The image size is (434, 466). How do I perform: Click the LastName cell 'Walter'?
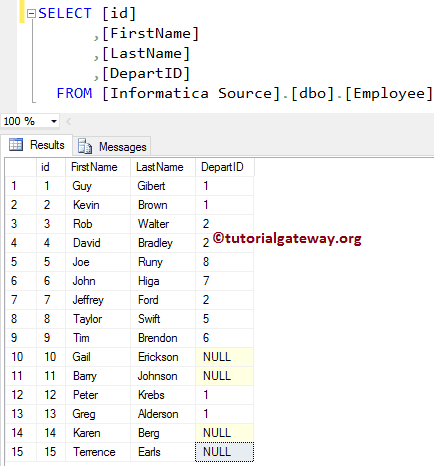pyautogui.click(x=163, y=224)
